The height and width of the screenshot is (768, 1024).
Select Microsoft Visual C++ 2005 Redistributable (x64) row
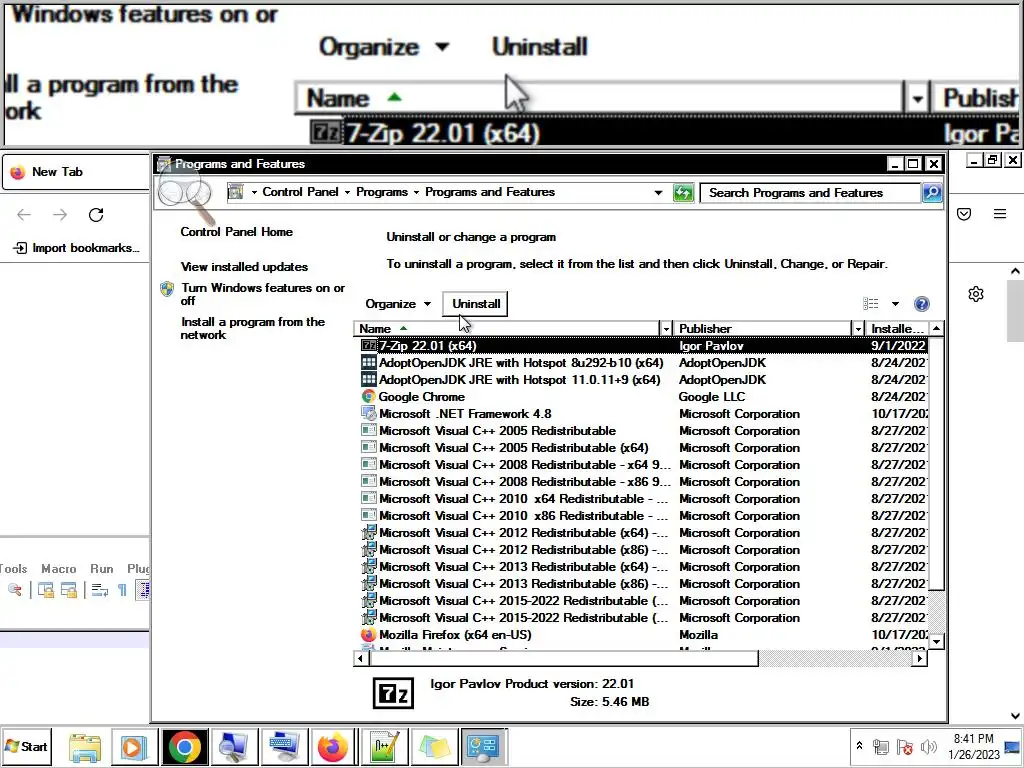pyautogui.click(x=643, y=448)
